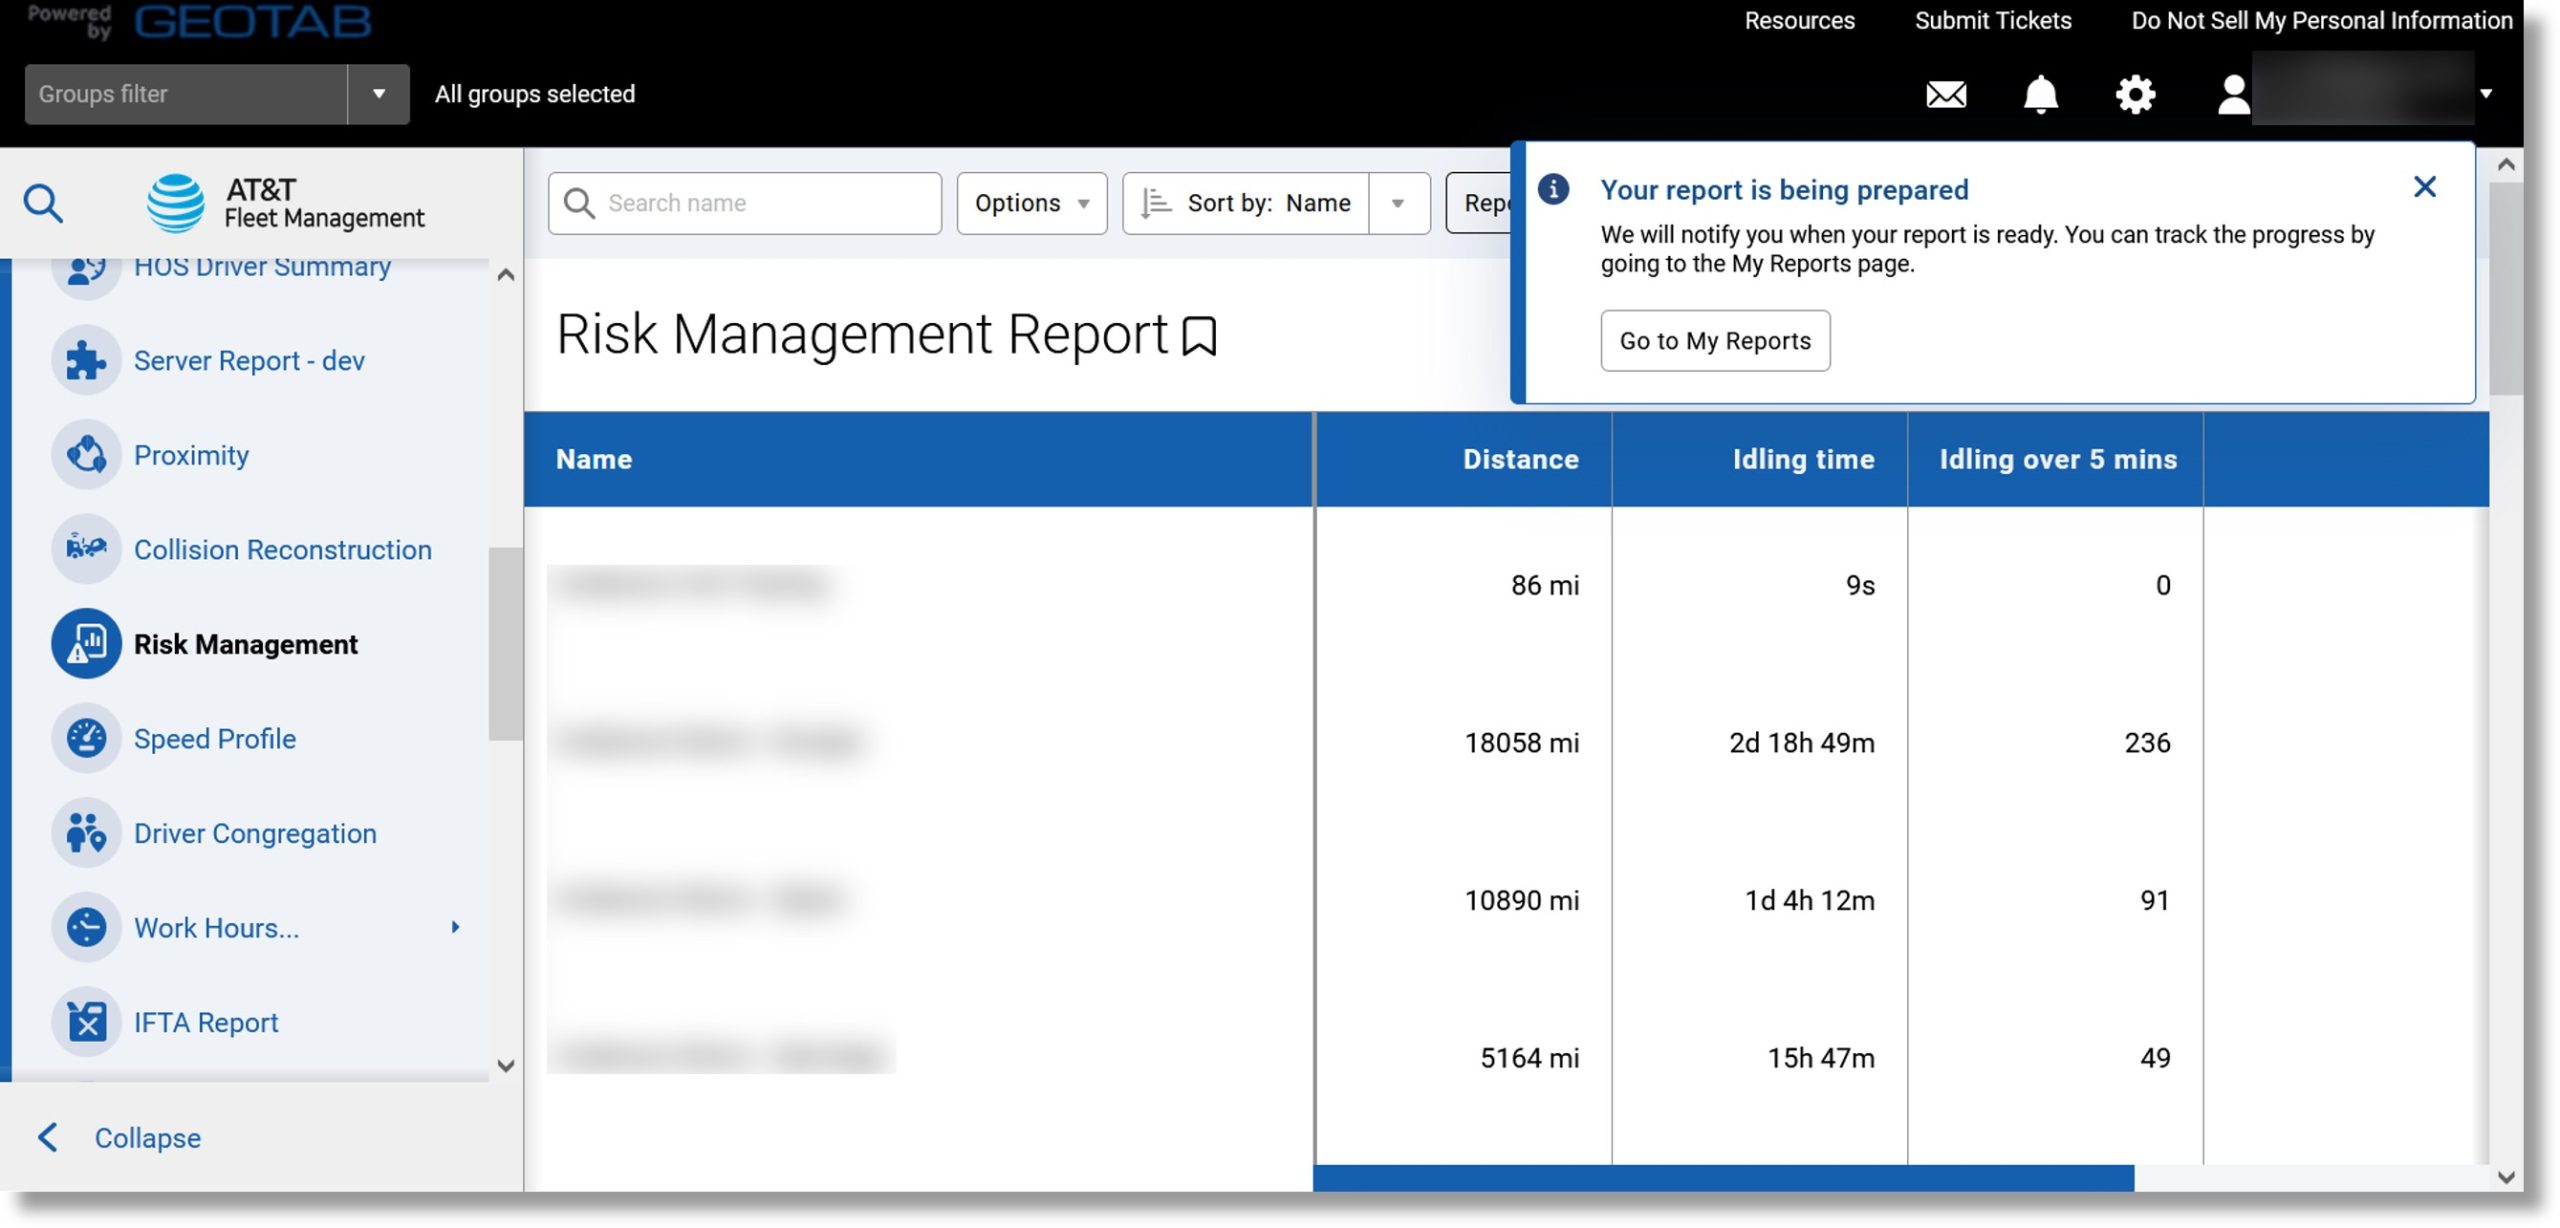Click the Server Report puzzle icon
This screenshot has width=2560, height=1228.
tap(86, 360)
